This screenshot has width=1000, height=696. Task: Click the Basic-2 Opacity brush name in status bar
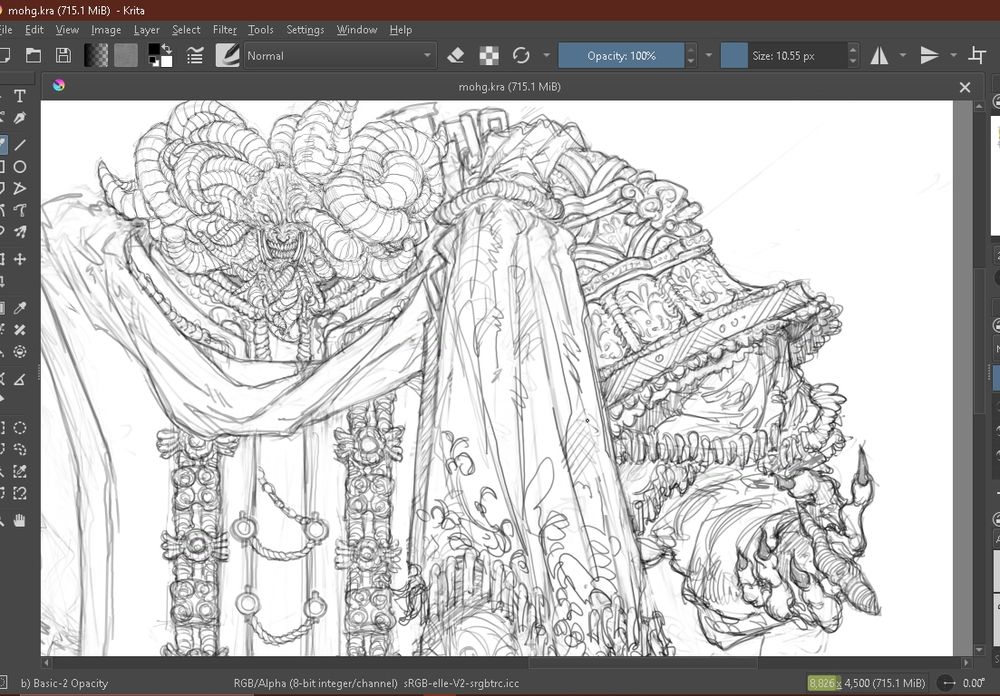[x=64, y=683]
